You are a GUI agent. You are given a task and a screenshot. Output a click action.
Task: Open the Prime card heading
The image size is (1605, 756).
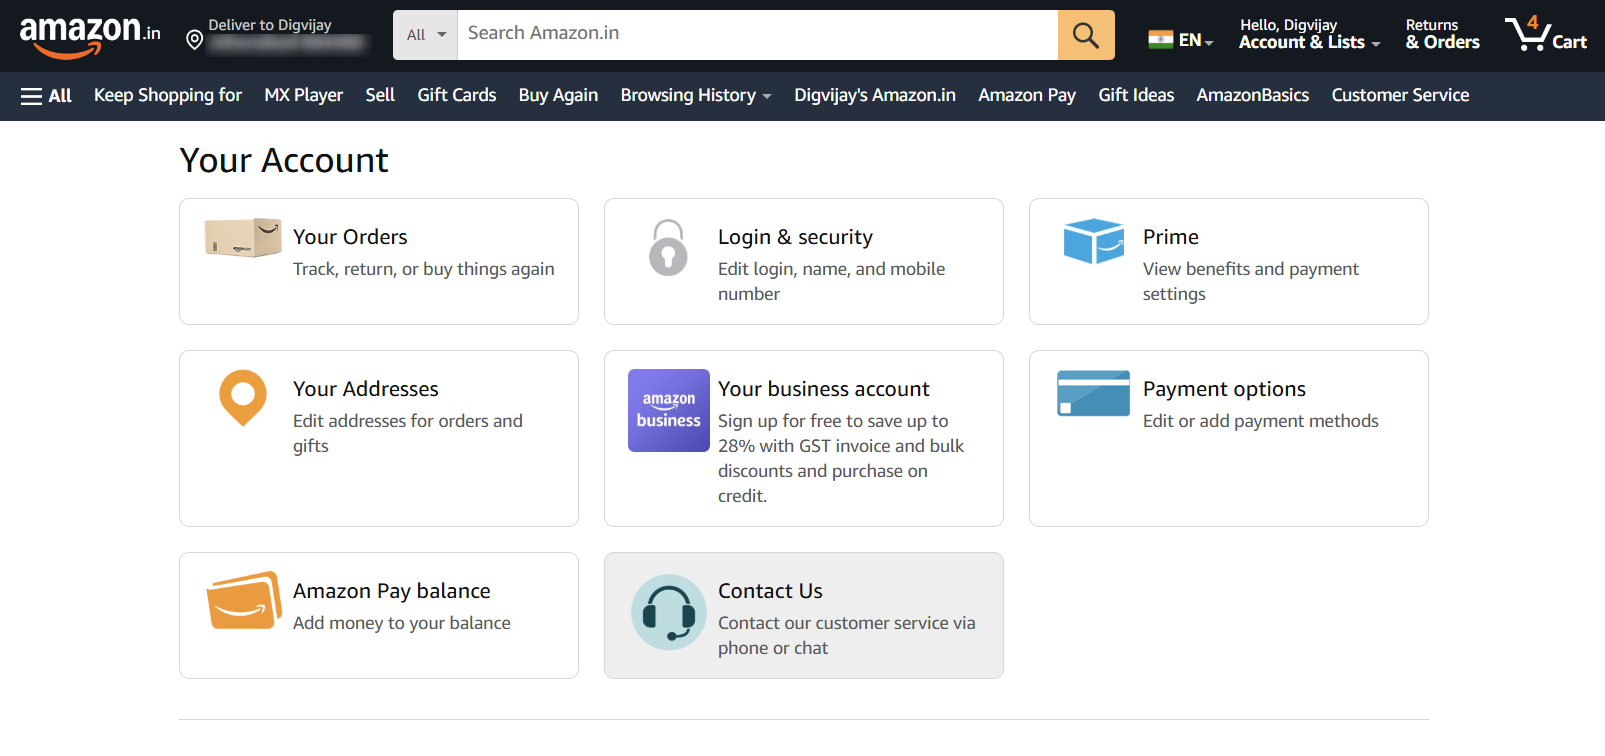click(1171, 237)
